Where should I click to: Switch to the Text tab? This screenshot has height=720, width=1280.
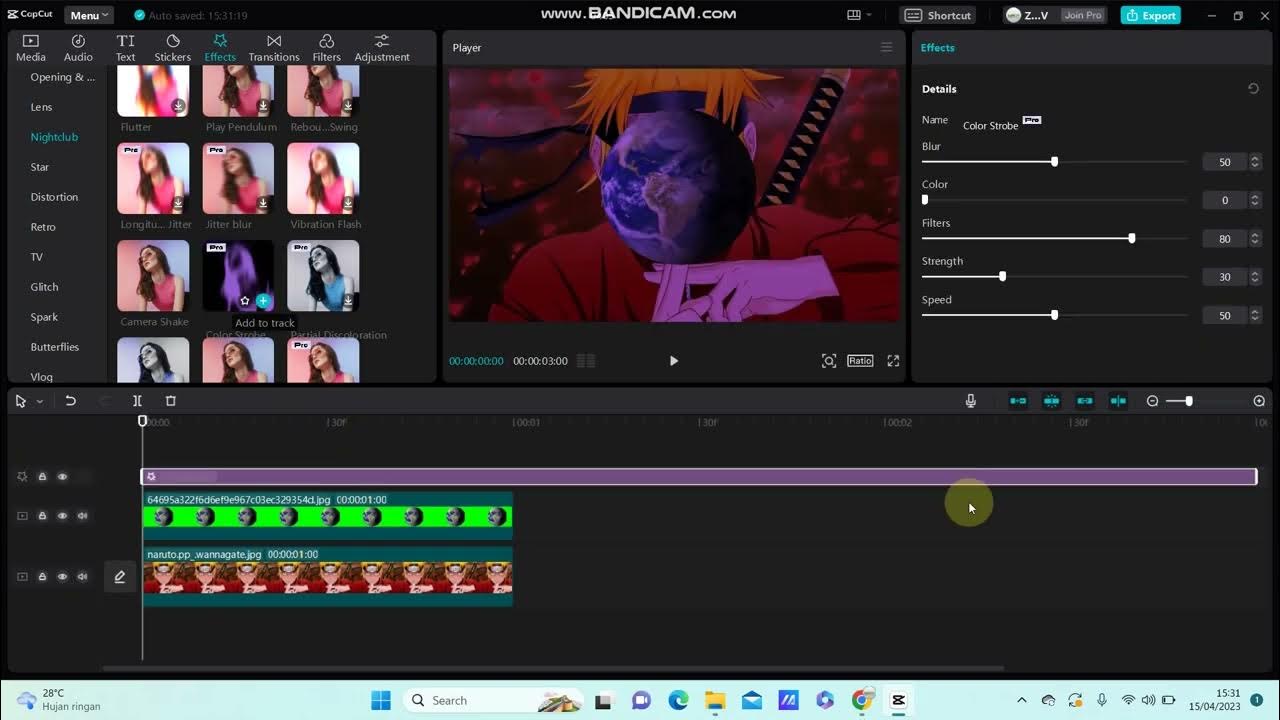tap(125, 47)
